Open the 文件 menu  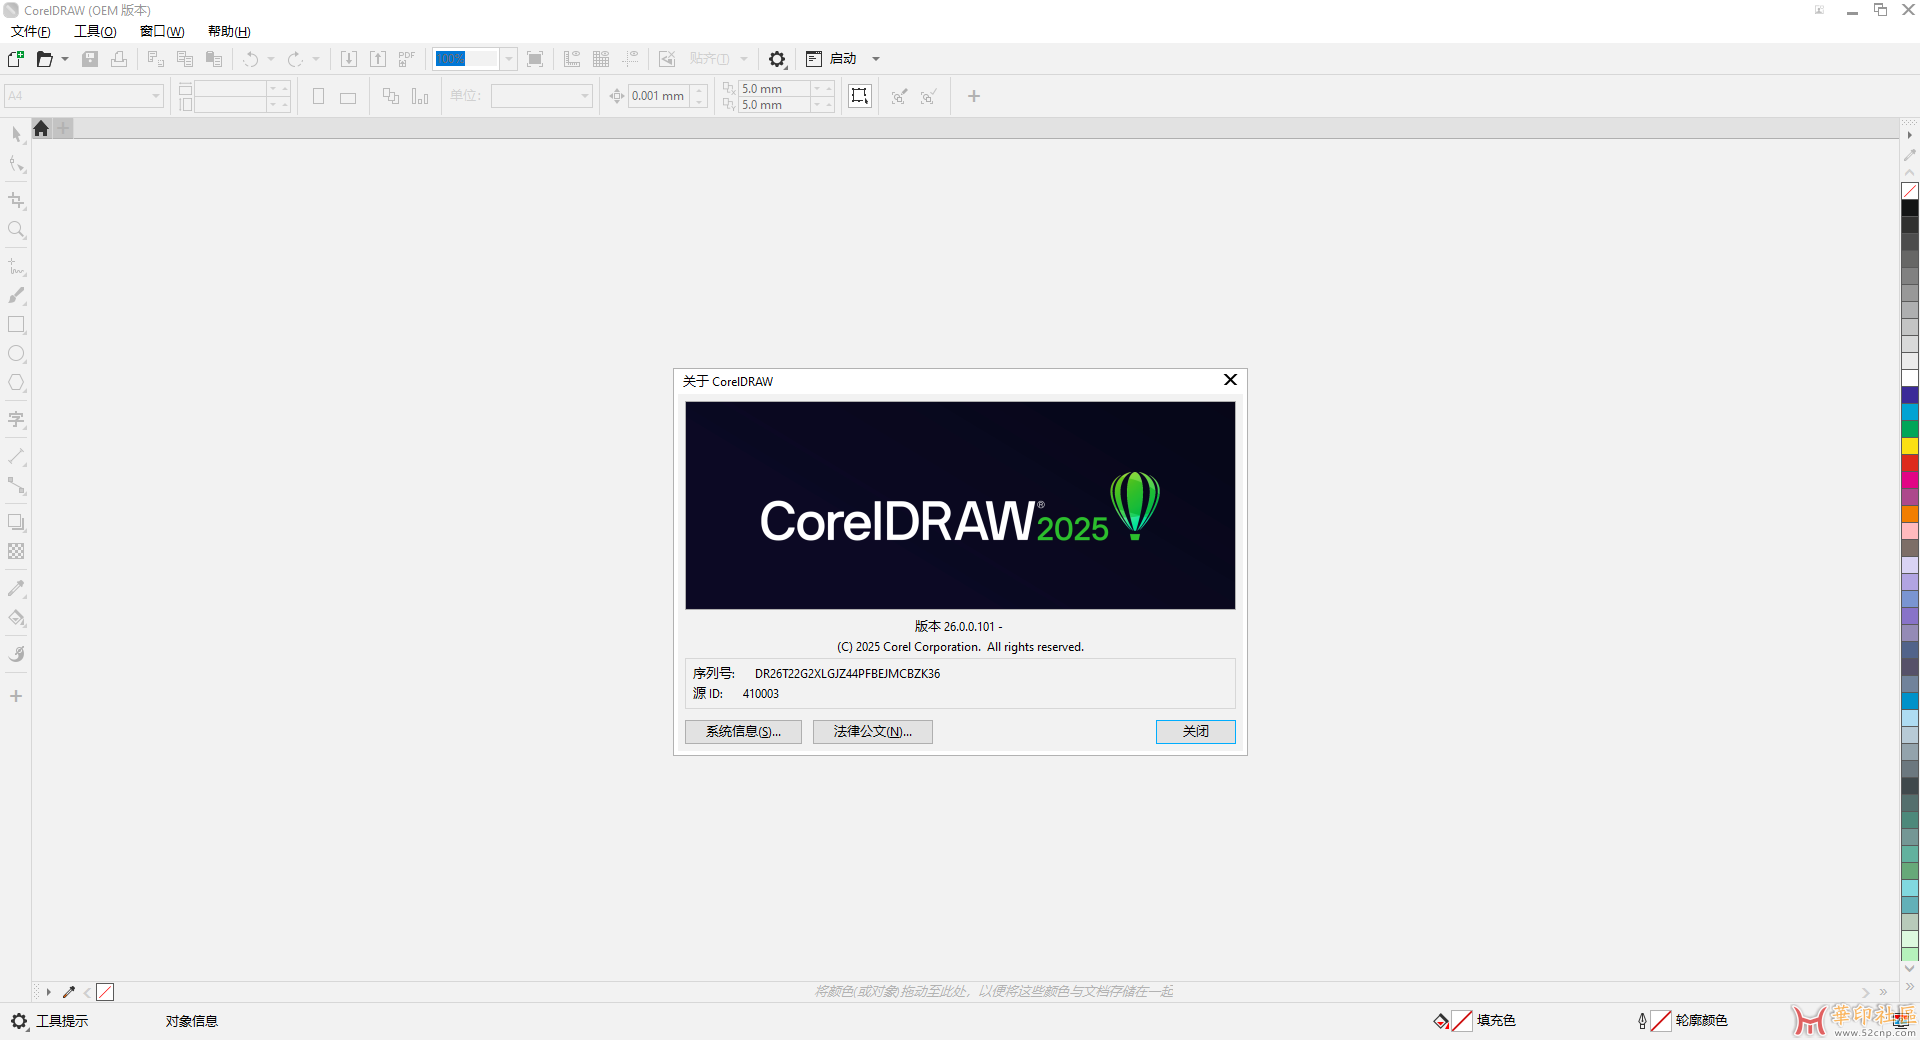click(30, 31)
